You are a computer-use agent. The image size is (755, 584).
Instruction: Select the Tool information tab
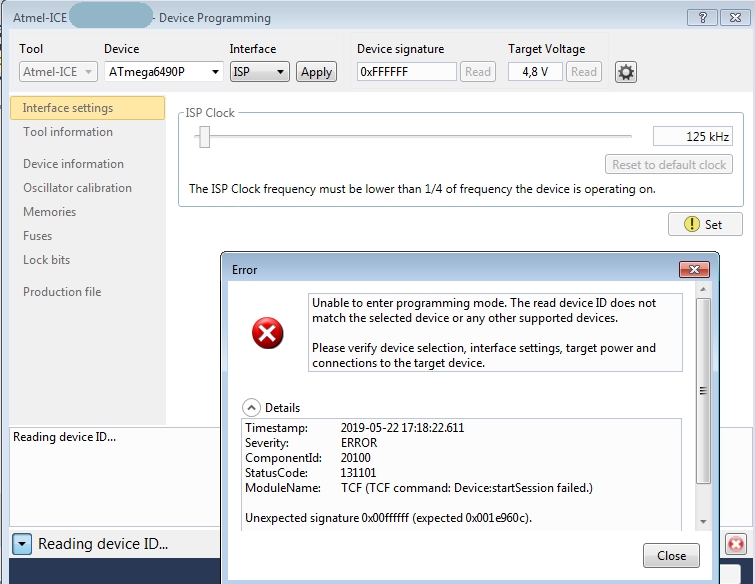point(68,132)
